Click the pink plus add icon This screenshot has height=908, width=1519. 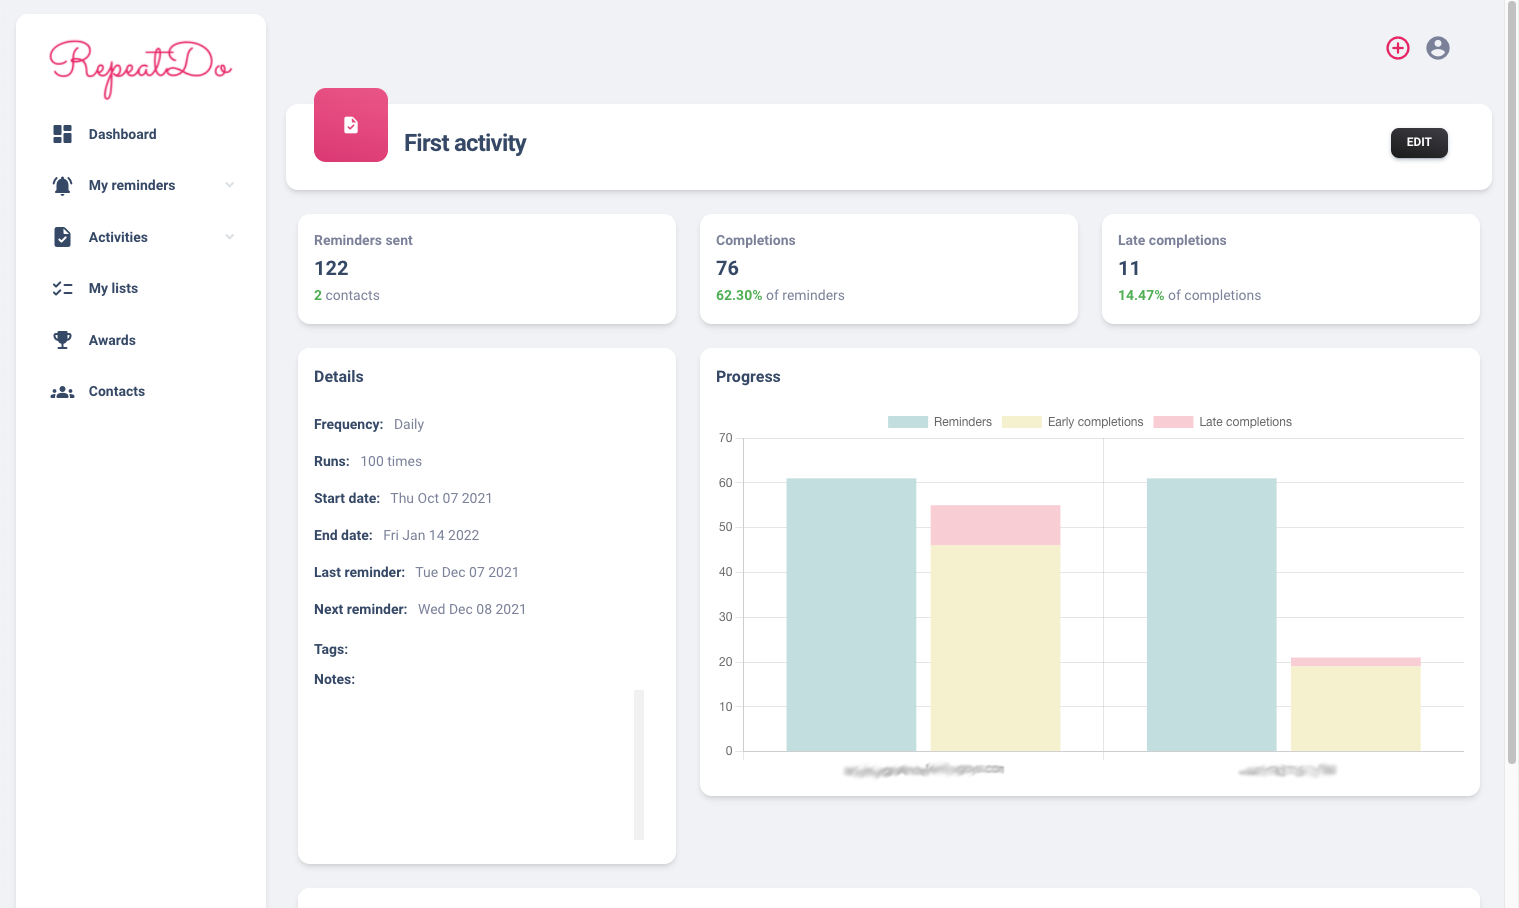pyautogui.click(x=1398, y=48)
